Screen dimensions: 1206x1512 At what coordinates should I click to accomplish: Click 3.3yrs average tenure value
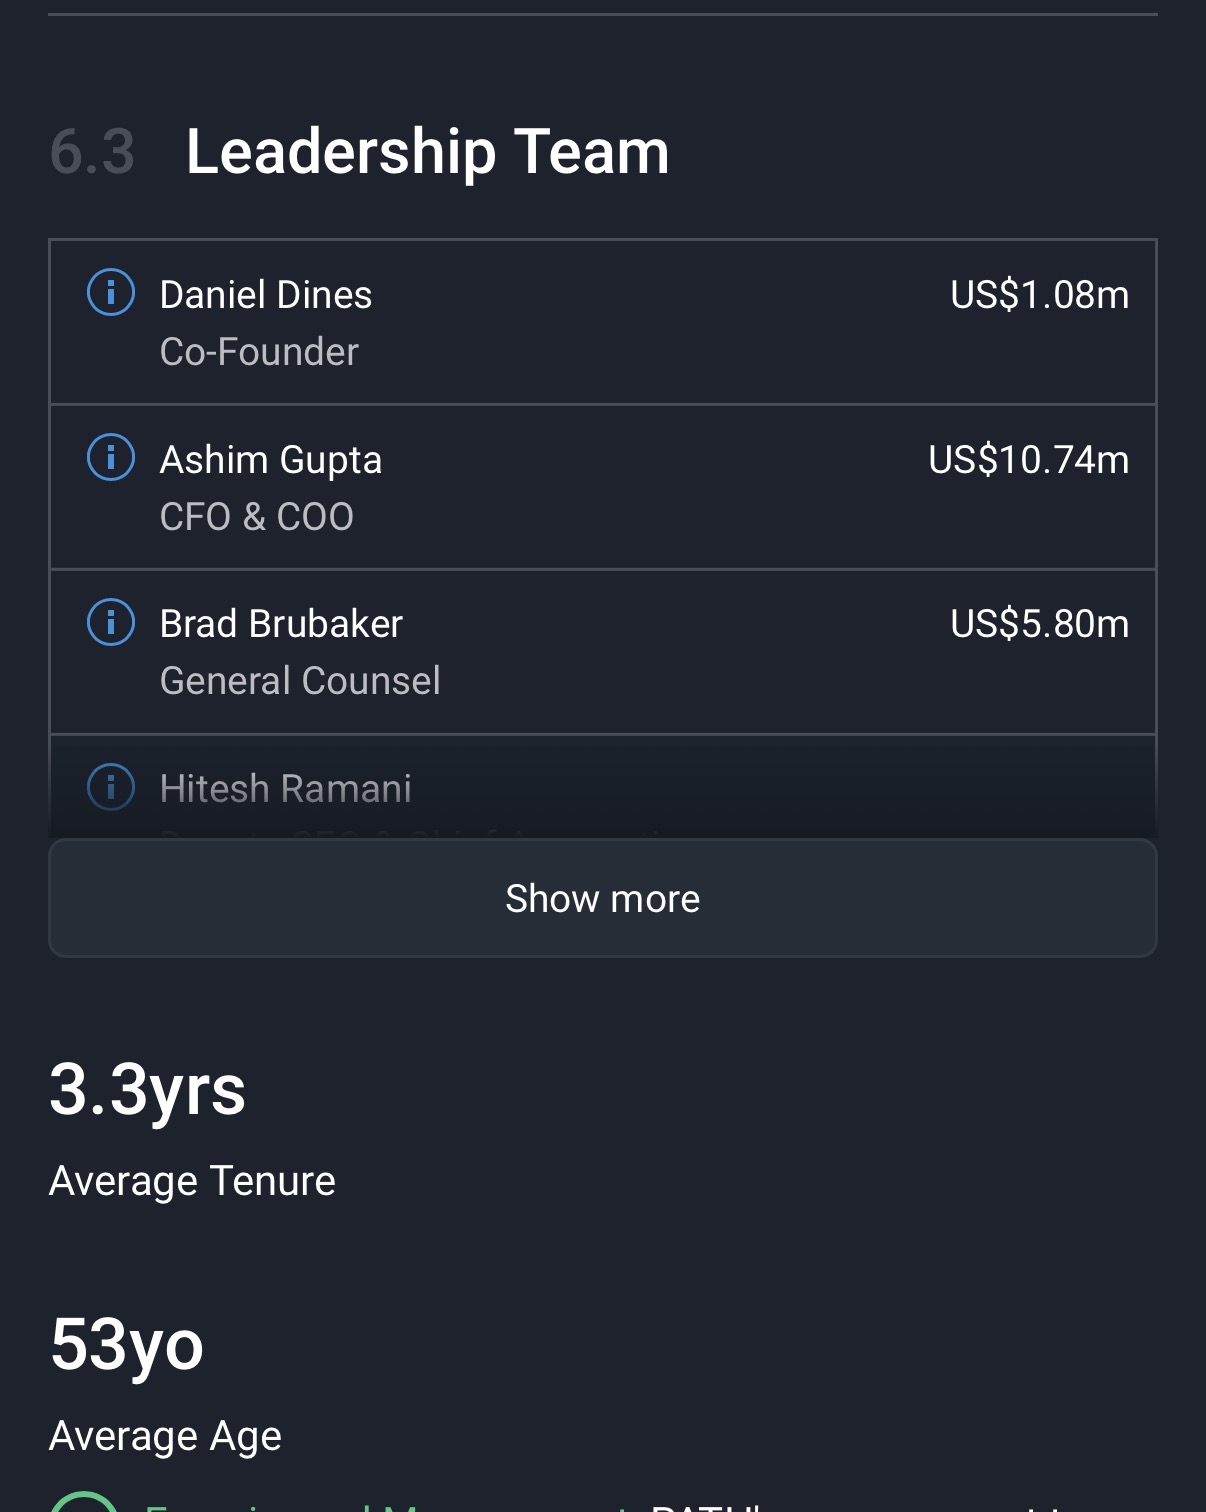[147, 1089]
